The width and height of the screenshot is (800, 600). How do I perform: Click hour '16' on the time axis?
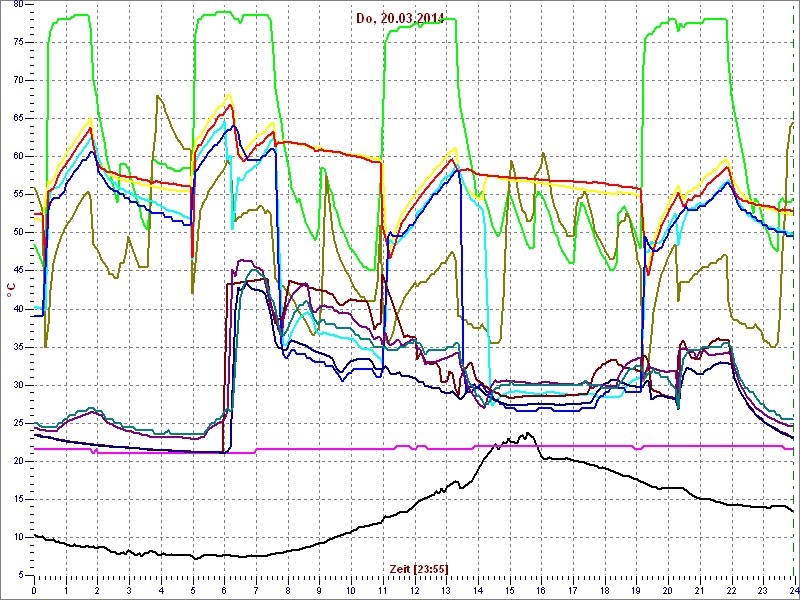tap(540, 589)
